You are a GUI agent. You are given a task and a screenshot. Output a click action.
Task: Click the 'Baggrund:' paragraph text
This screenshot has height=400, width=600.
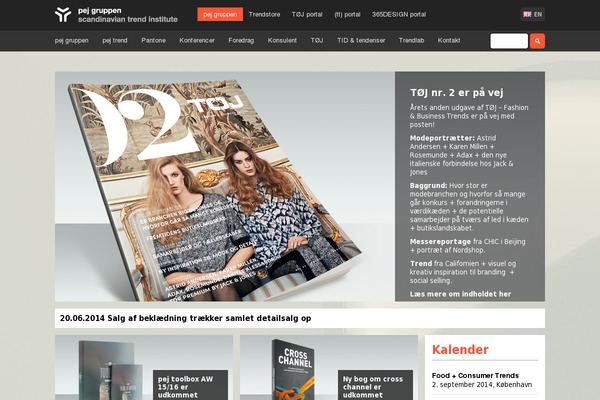point(469,207)
